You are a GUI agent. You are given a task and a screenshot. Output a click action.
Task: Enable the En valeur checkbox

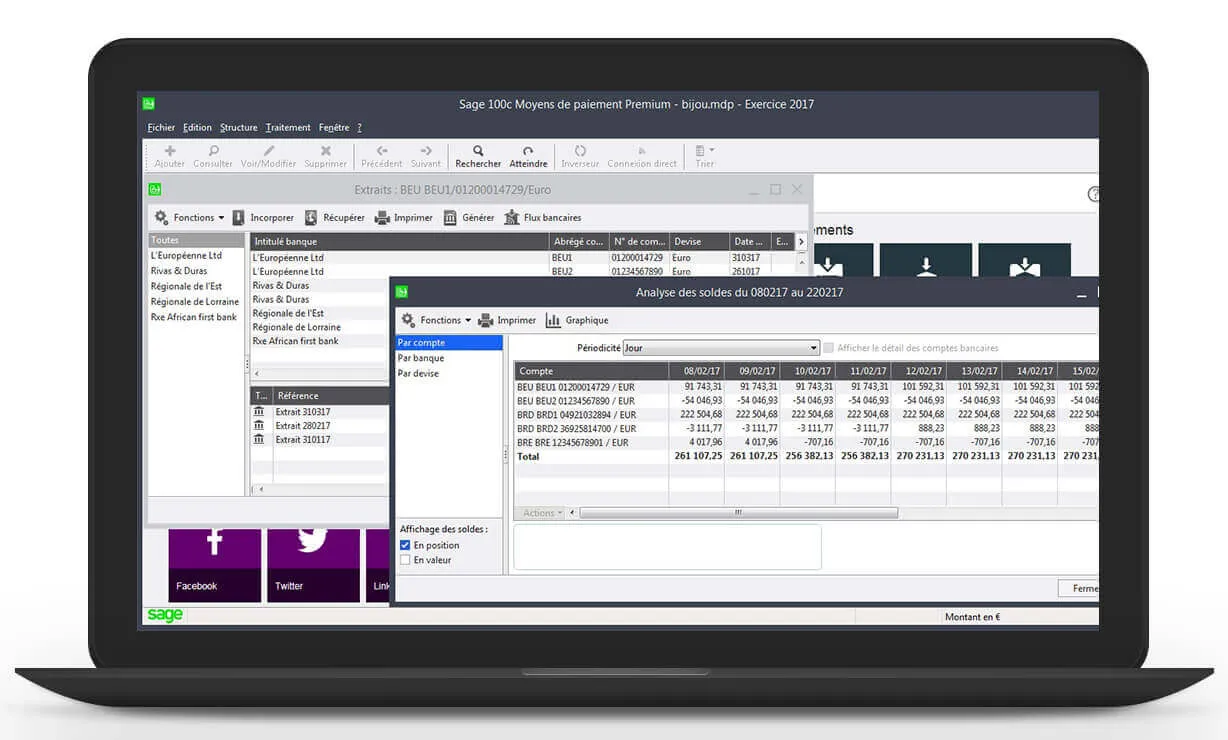(x=405, y=560)
